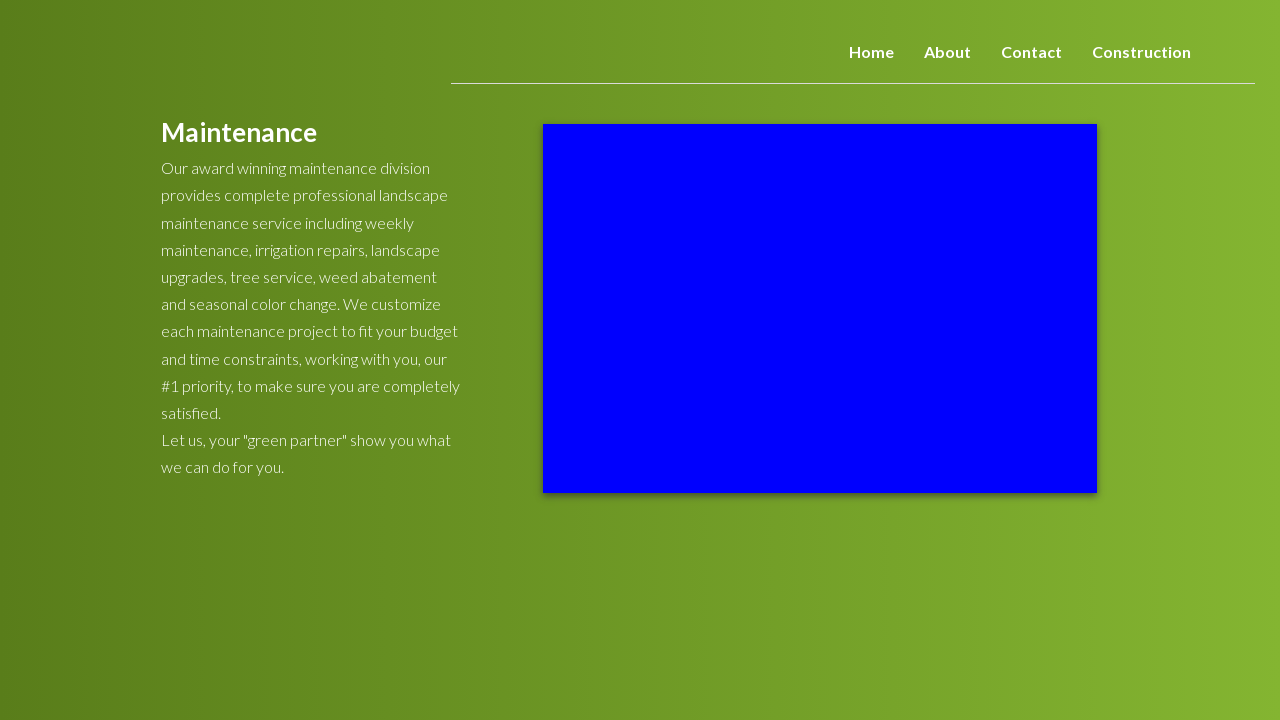
Task: Click the word 'satisfied.' ending the paragraph
Action: point(191,413)
